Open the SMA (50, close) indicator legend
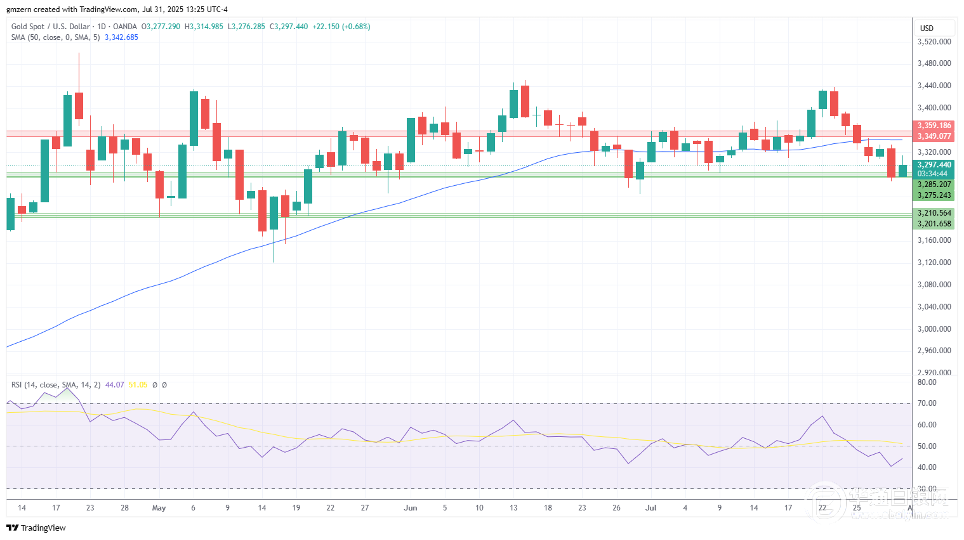This screenshot has height=540, width=964. pos(55,38)
